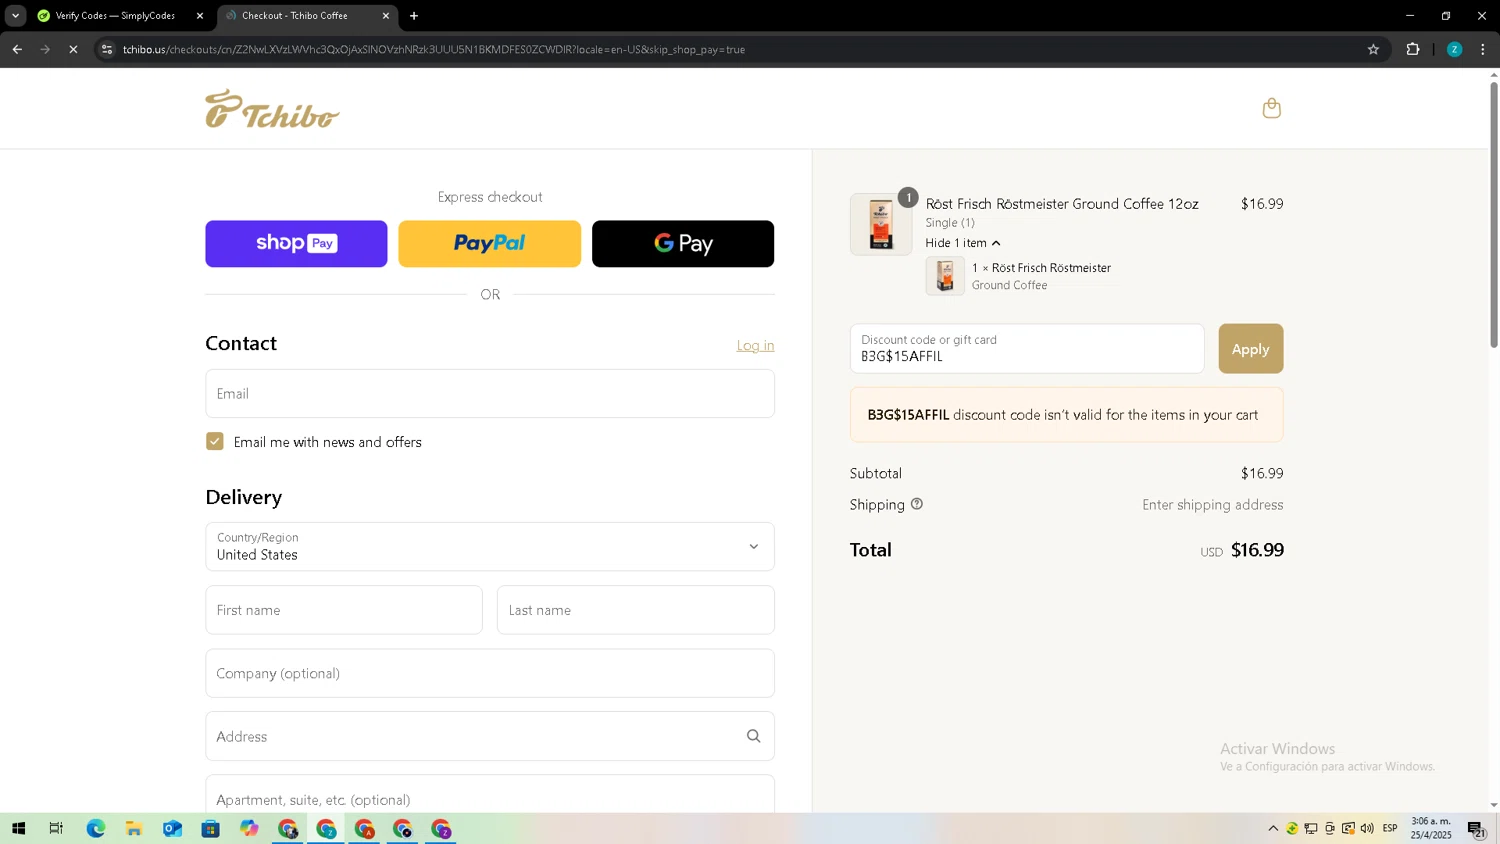Open tab search dropdown arrow

(x=15, y=16)
